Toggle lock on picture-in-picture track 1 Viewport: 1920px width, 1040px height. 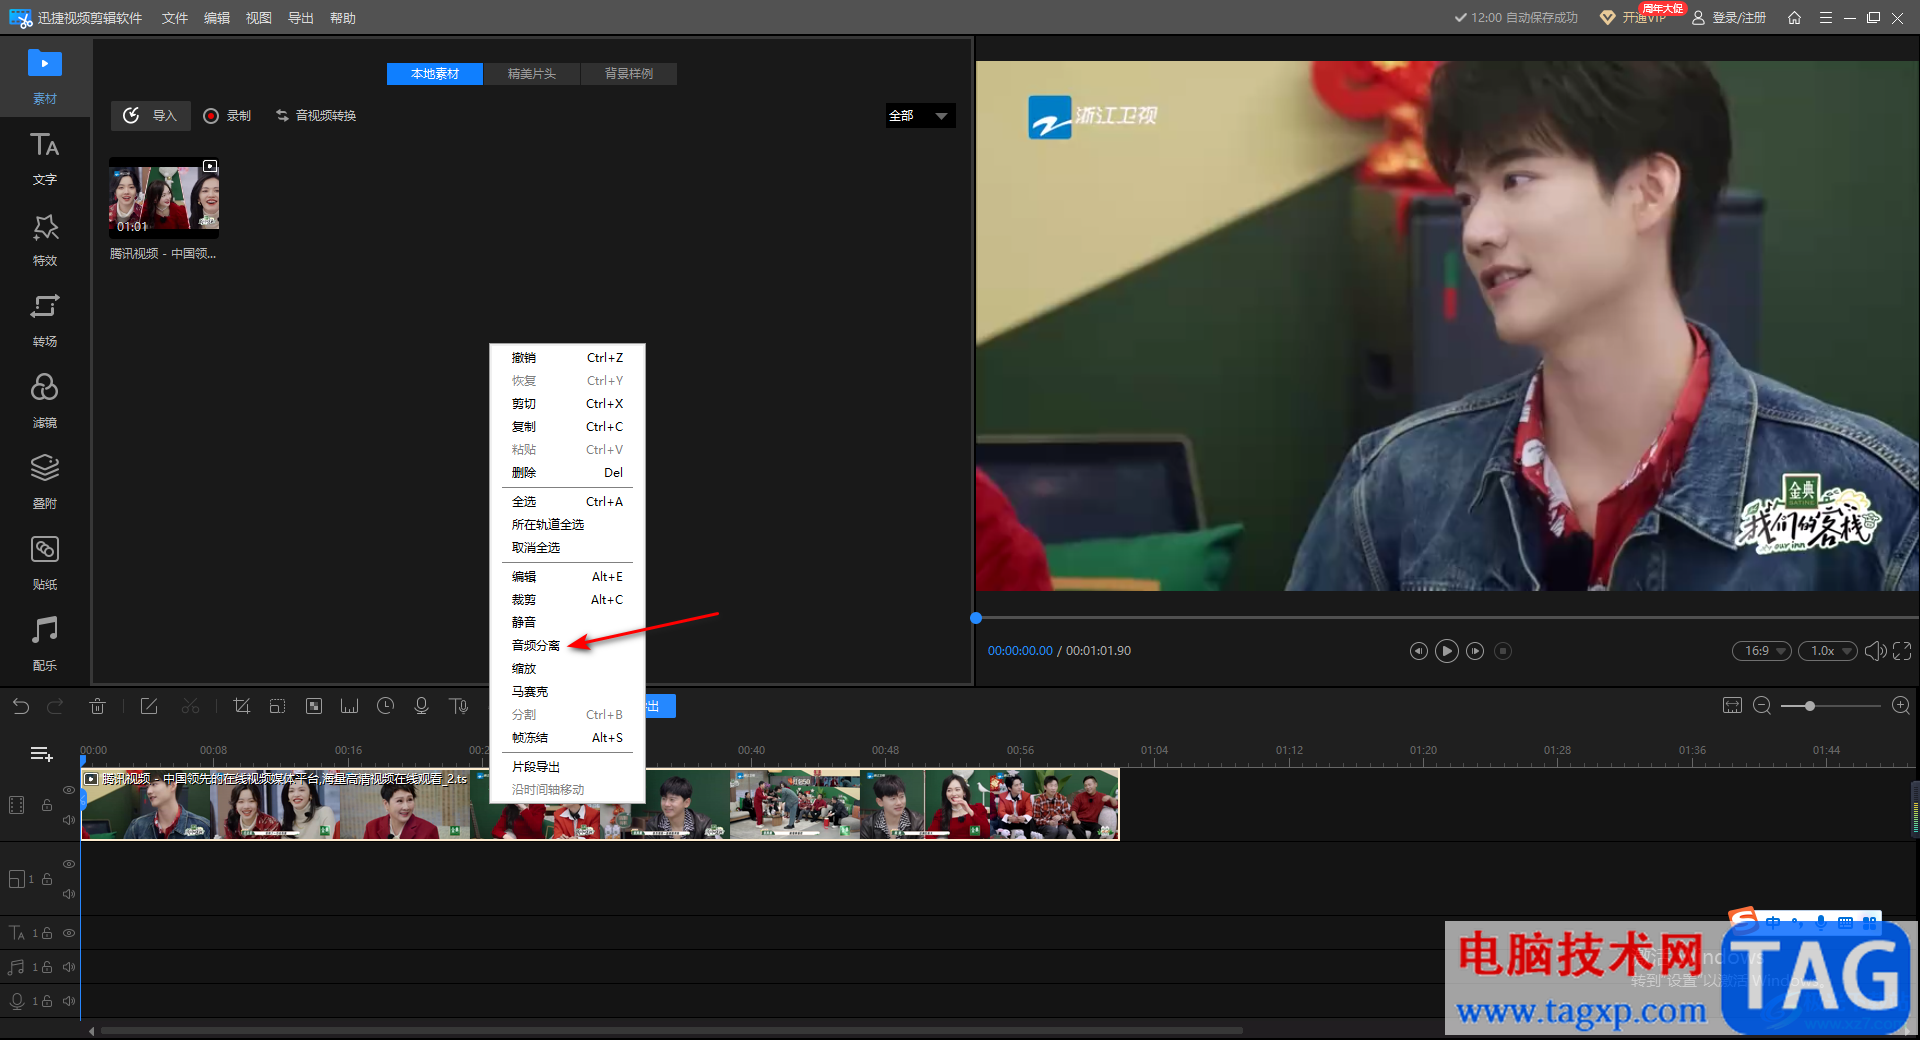46,879
